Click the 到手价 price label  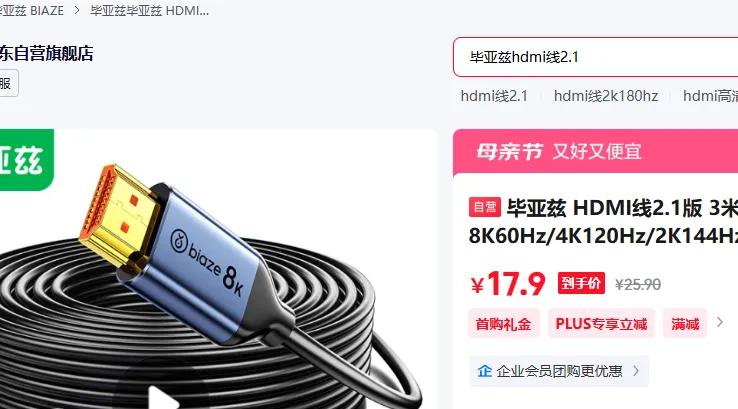tap(581, 283)
